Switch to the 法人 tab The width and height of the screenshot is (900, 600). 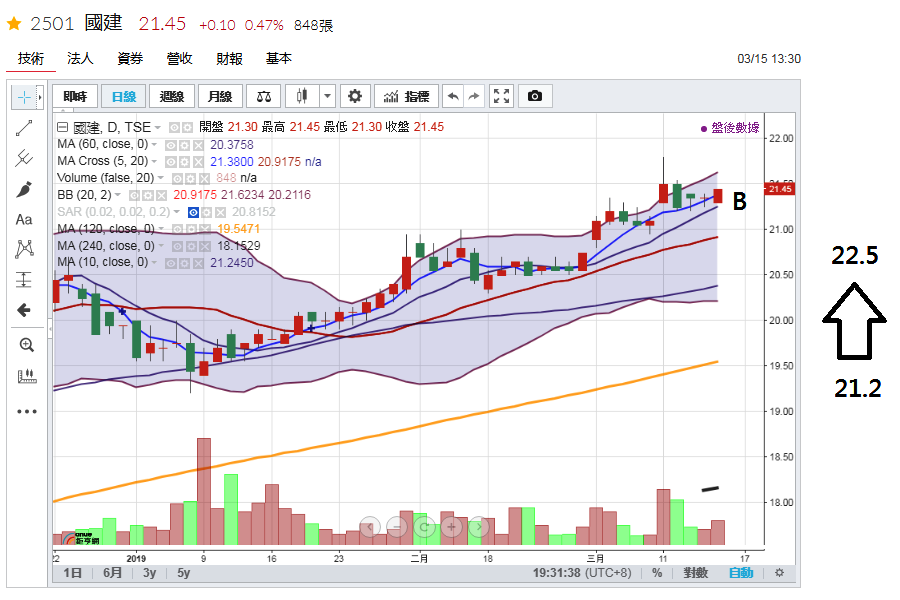click(80, 59)
